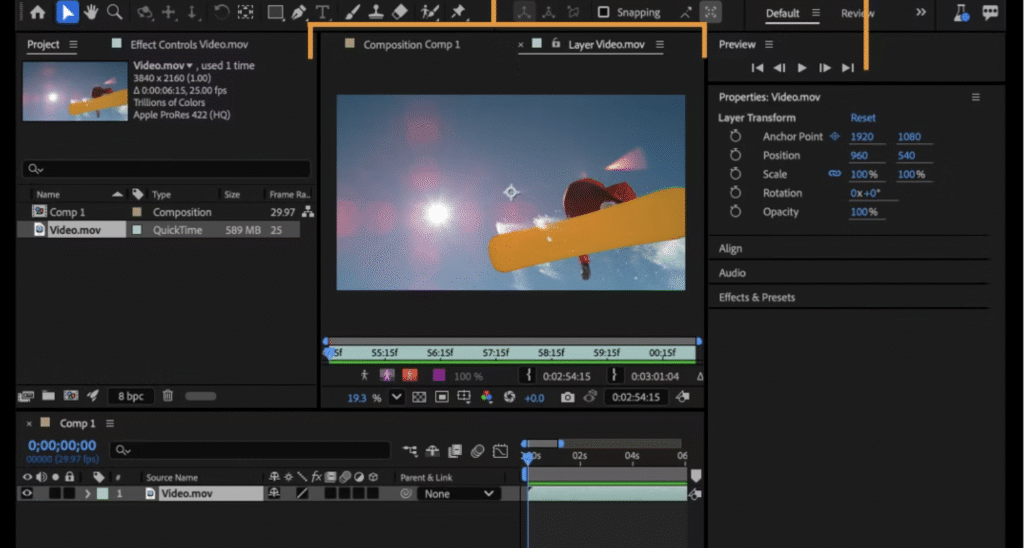Open the Preview panel menu
This screenshot has height=548, width=1024.
[769, 44]
